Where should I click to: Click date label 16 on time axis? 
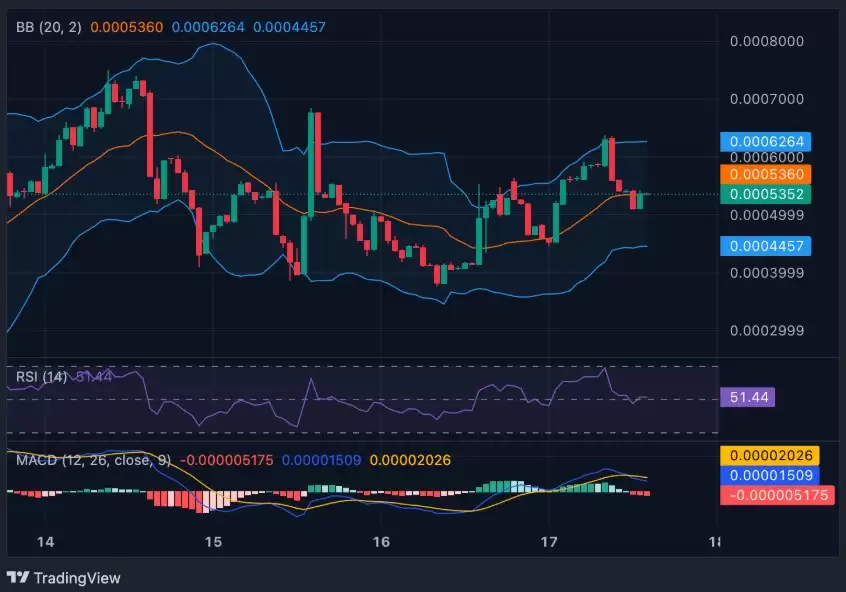380,541
